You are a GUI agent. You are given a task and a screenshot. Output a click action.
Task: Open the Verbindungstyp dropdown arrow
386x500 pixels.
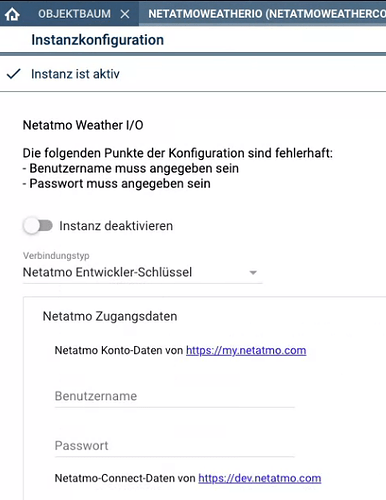pos(253,272)
